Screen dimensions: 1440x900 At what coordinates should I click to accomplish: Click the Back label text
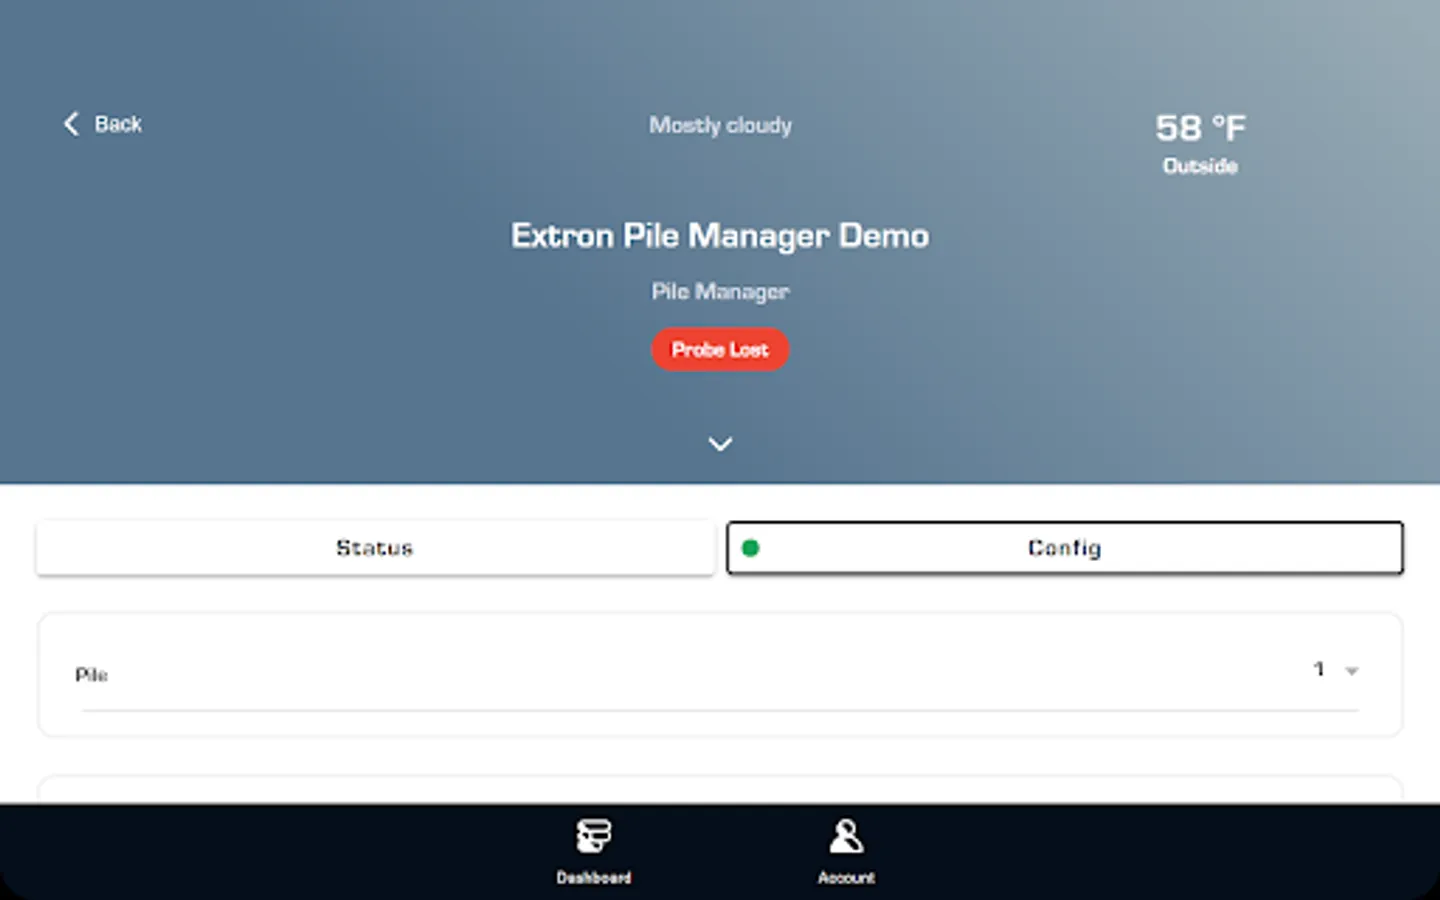[x=118, y=124]
